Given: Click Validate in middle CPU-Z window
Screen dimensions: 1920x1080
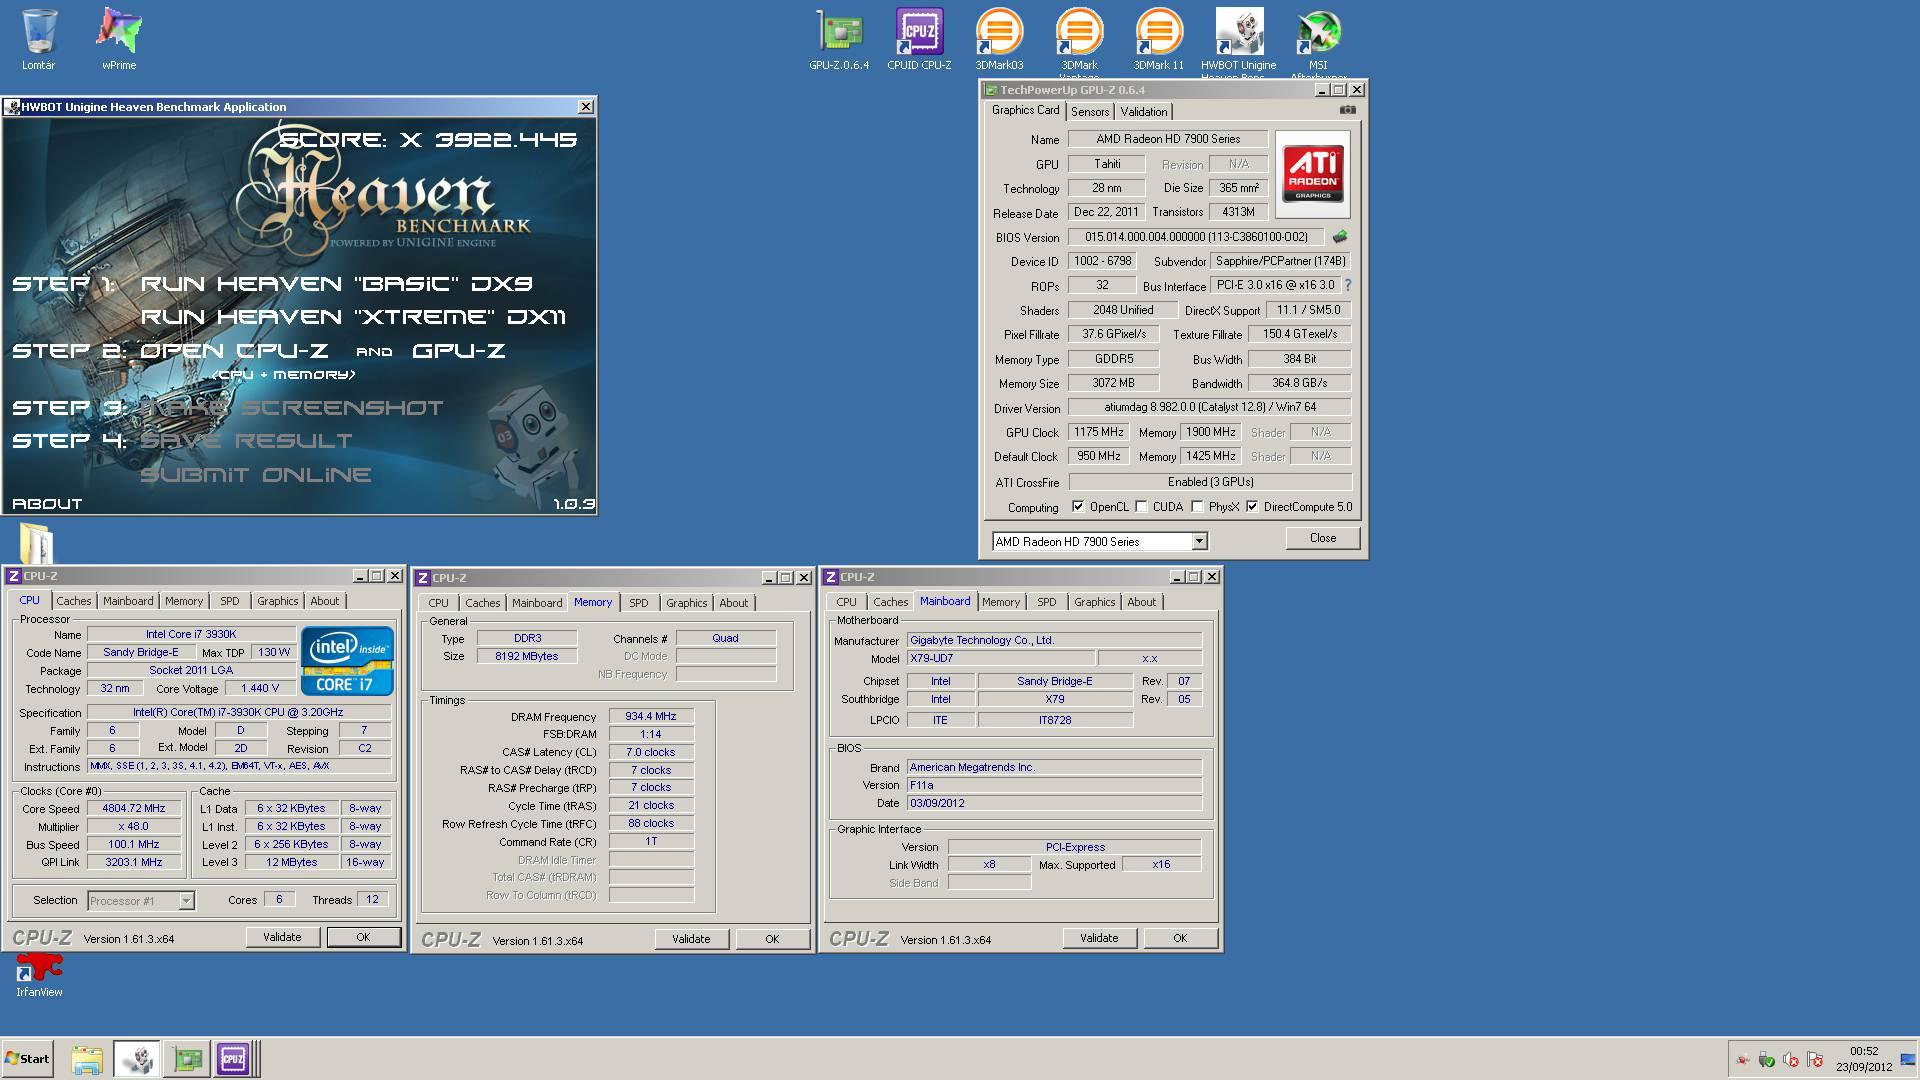Looking at the screenshot, I should pyautogui.click(x=691, y=939).
